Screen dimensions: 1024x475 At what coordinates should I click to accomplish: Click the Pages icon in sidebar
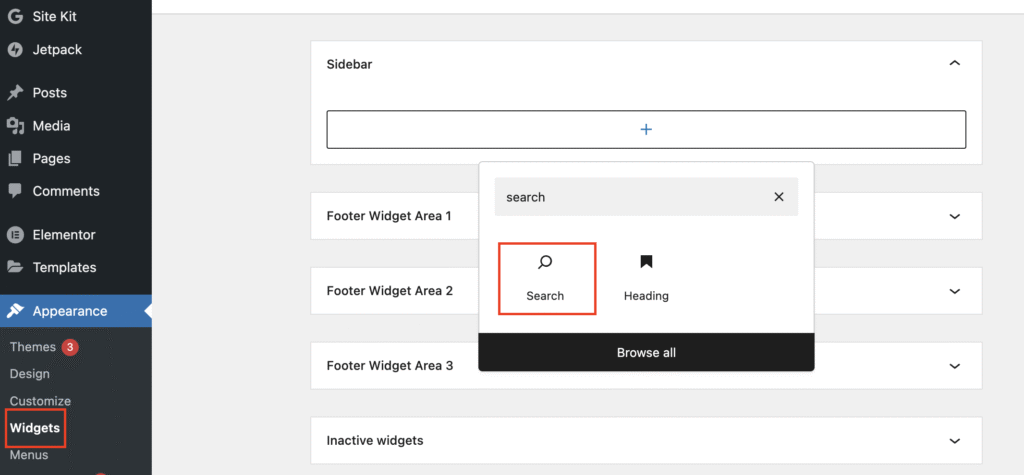pos(15,158)
